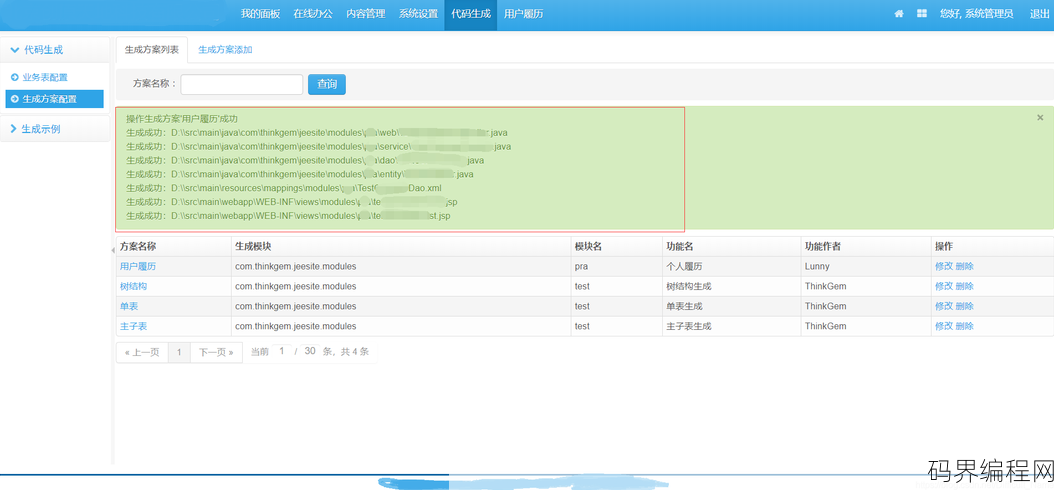Open the 树结构 scheme link

(133, 286)
